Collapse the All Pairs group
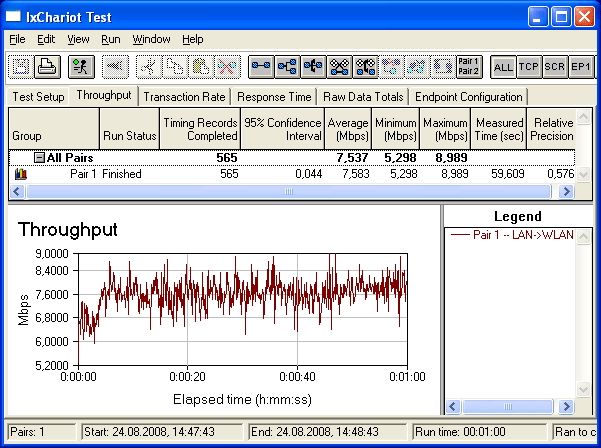This screenshot has height=448, width=601. point(39,158)
